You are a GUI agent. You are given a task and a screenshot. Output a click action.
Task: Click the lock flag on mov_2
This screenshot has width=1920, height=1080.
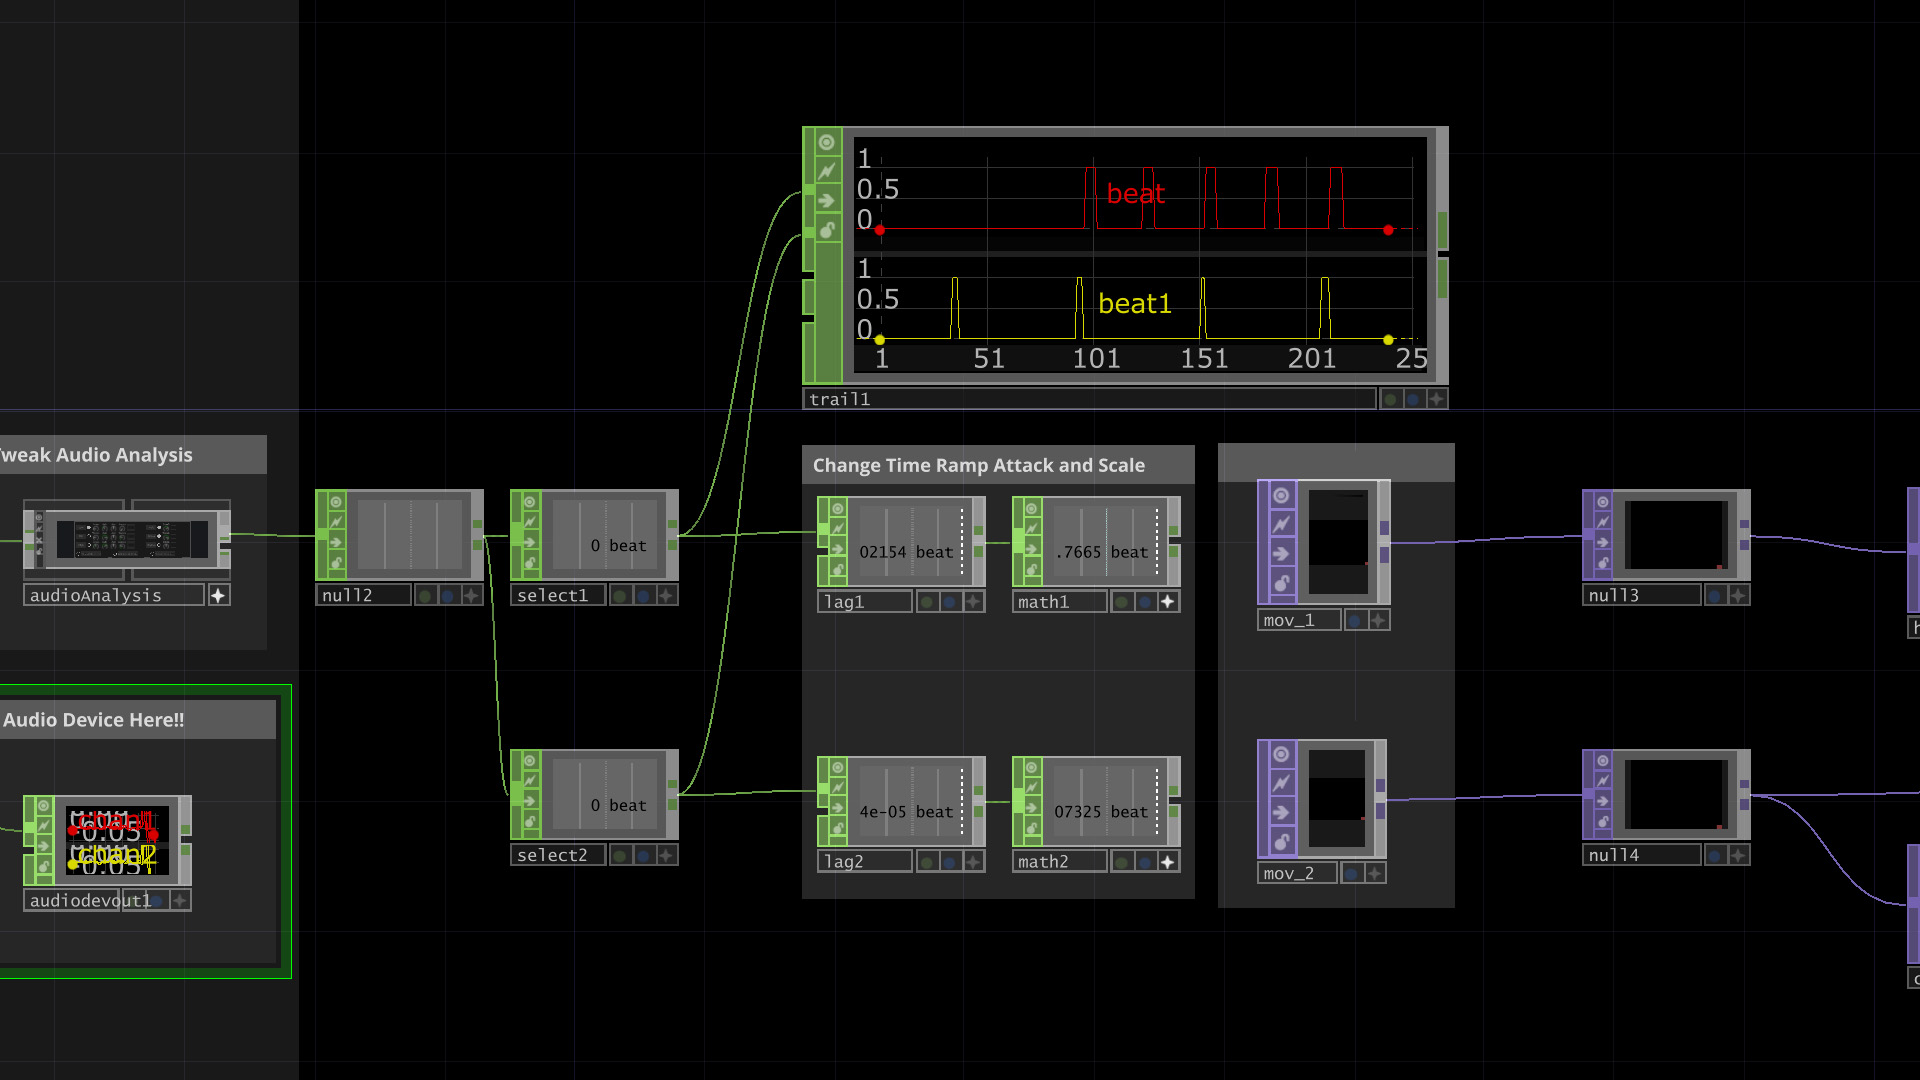(x=1281, y=840)
